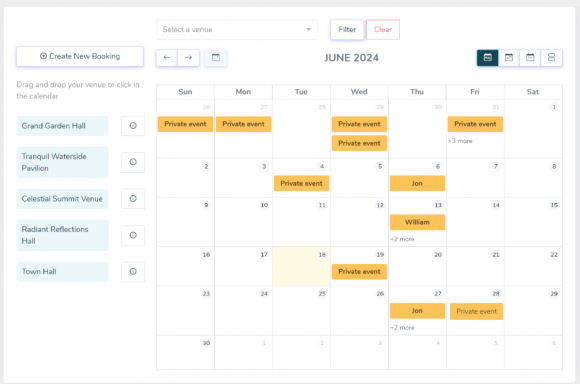This screenshot has width=580, height=384.
Task: Click the info icon for Celestial Summit Venue
Action: pos(133,199)
